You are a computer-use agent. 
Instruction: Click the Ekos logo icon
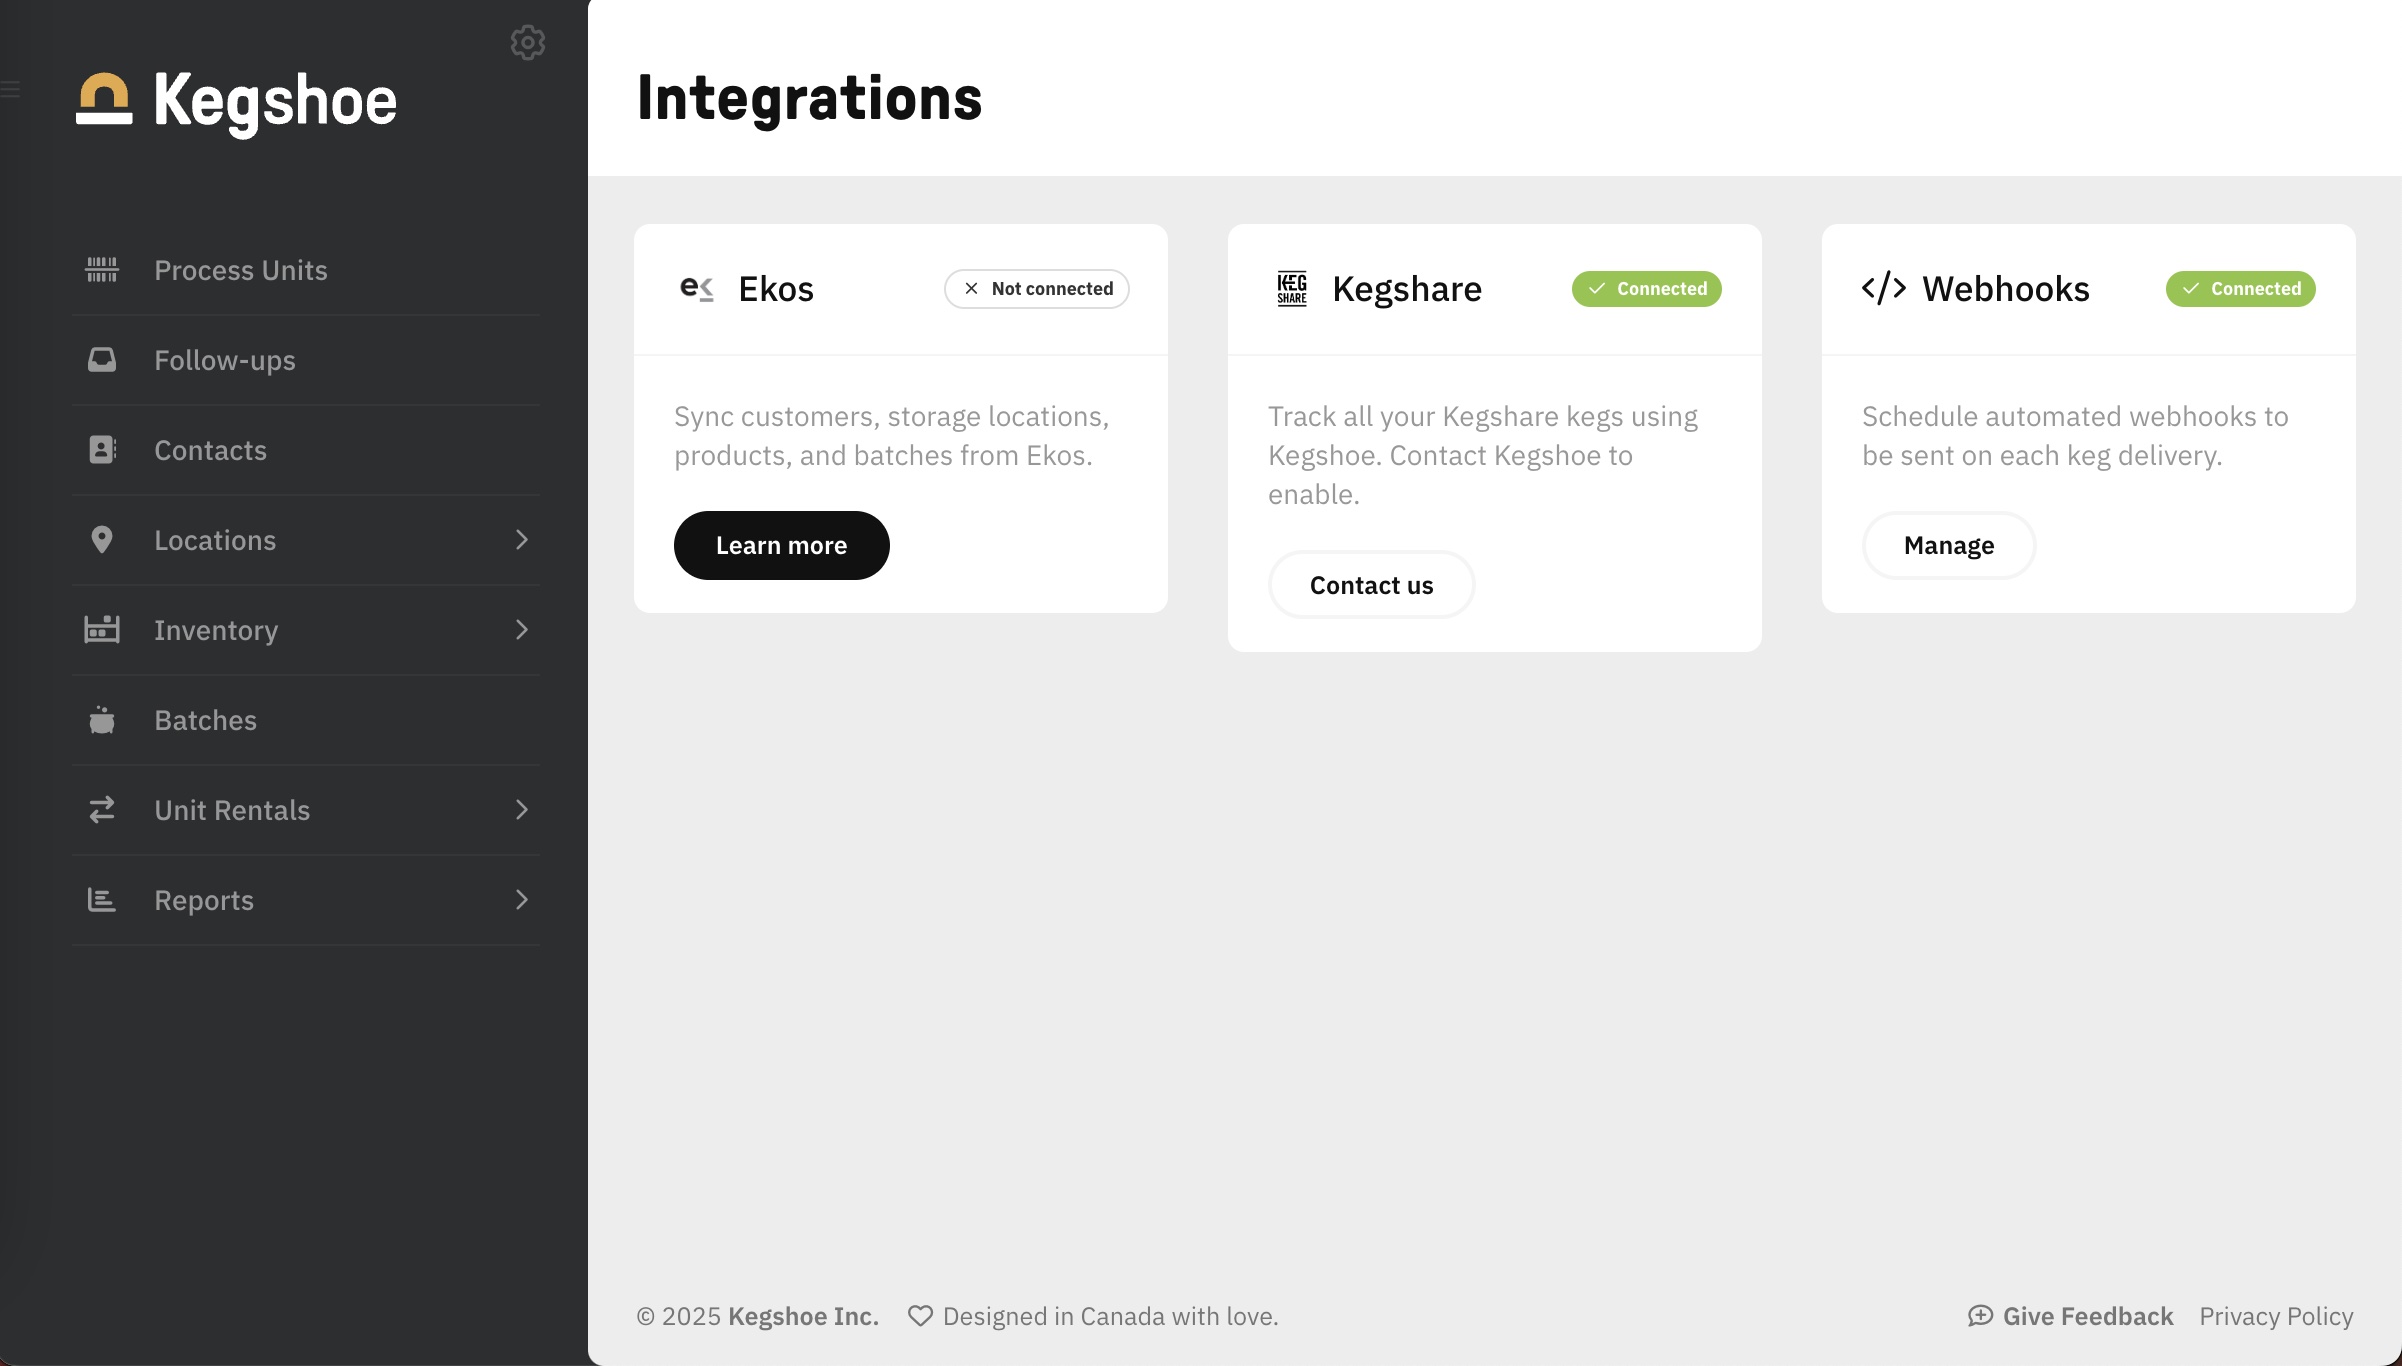coord(697,289)
